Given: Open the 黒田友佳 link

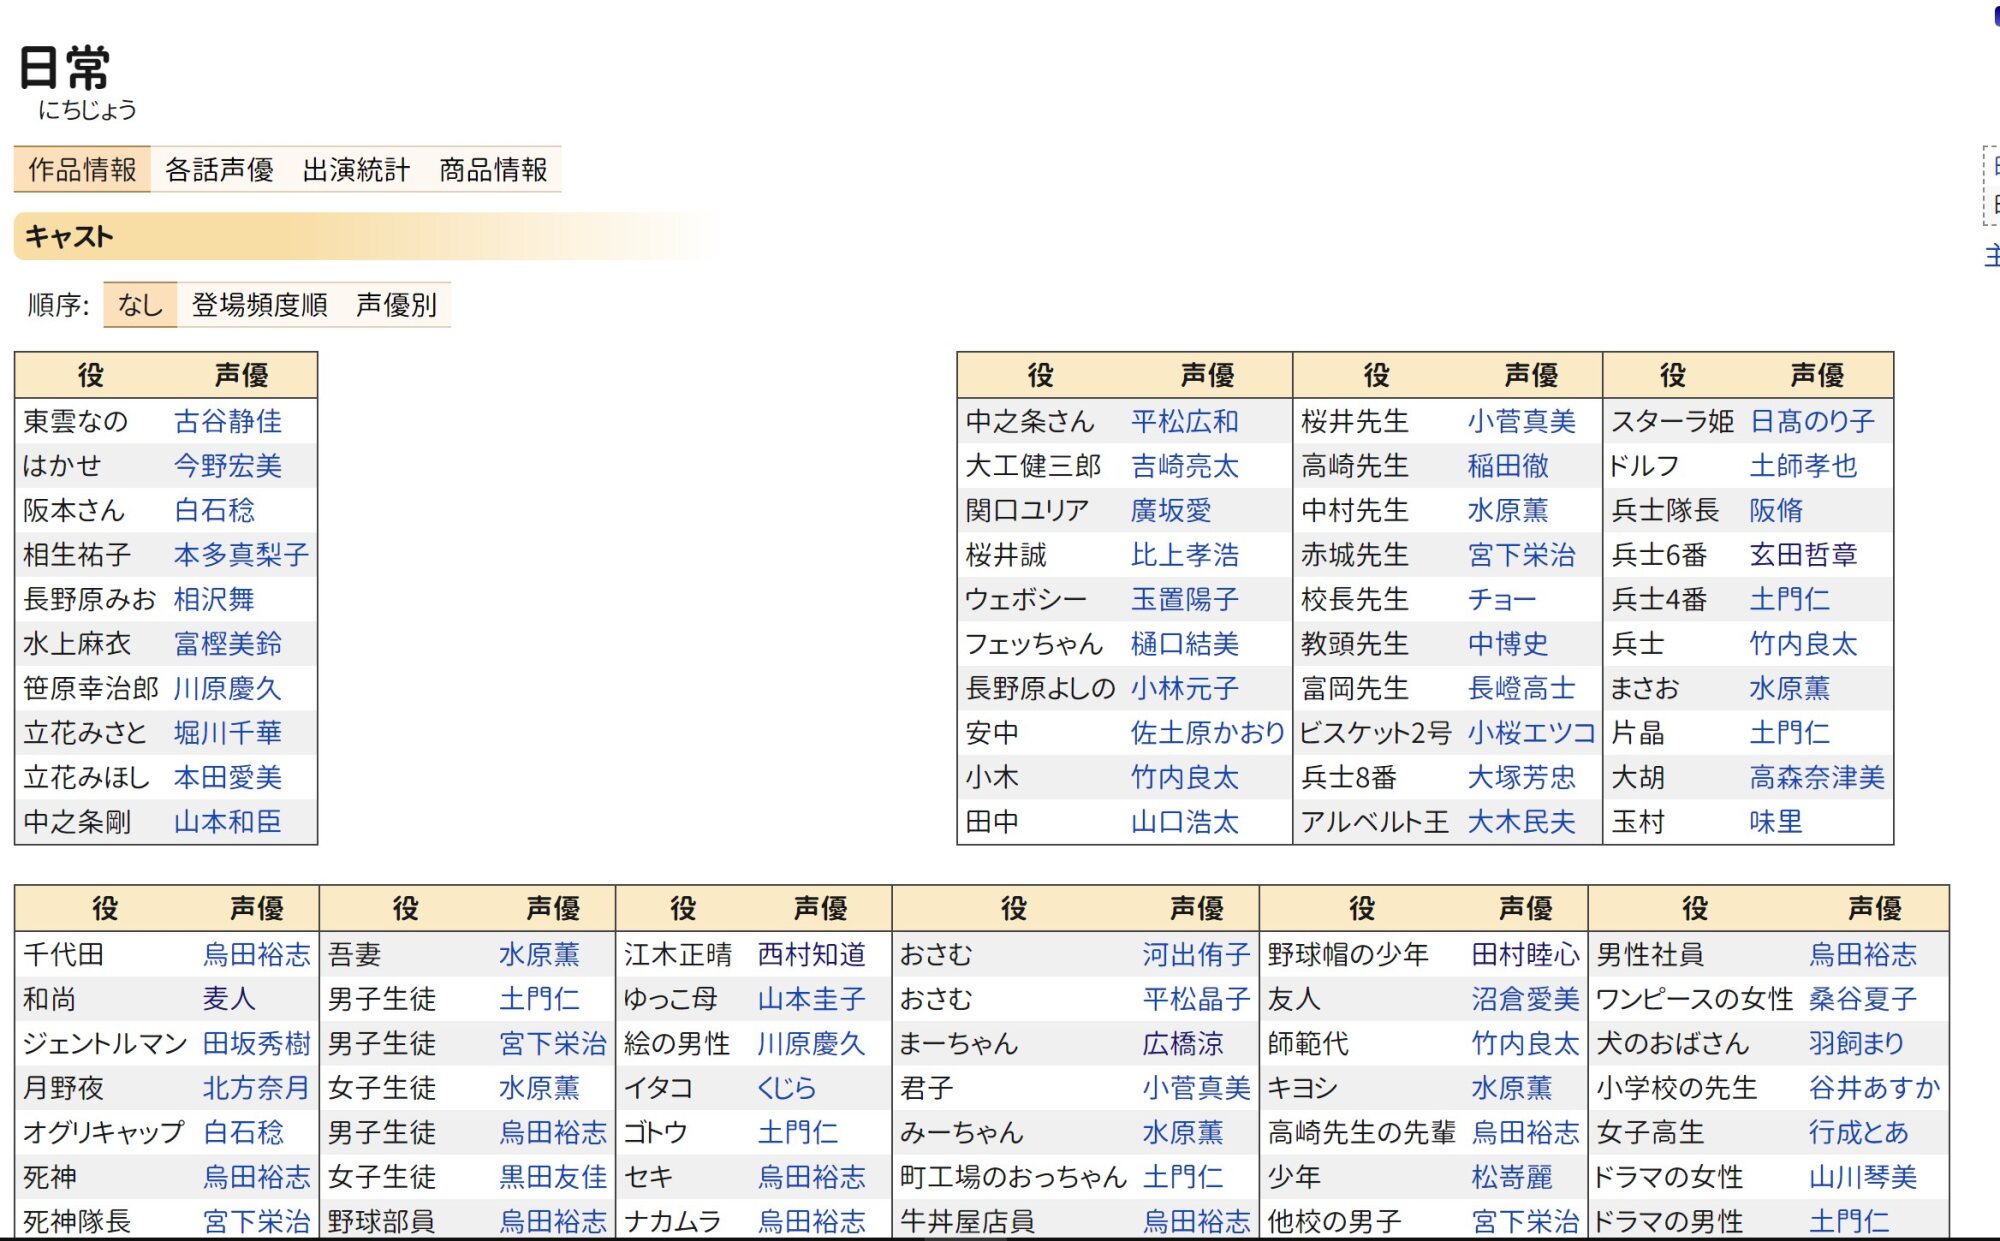Looking at the screenshot, I should [553, 1177].
